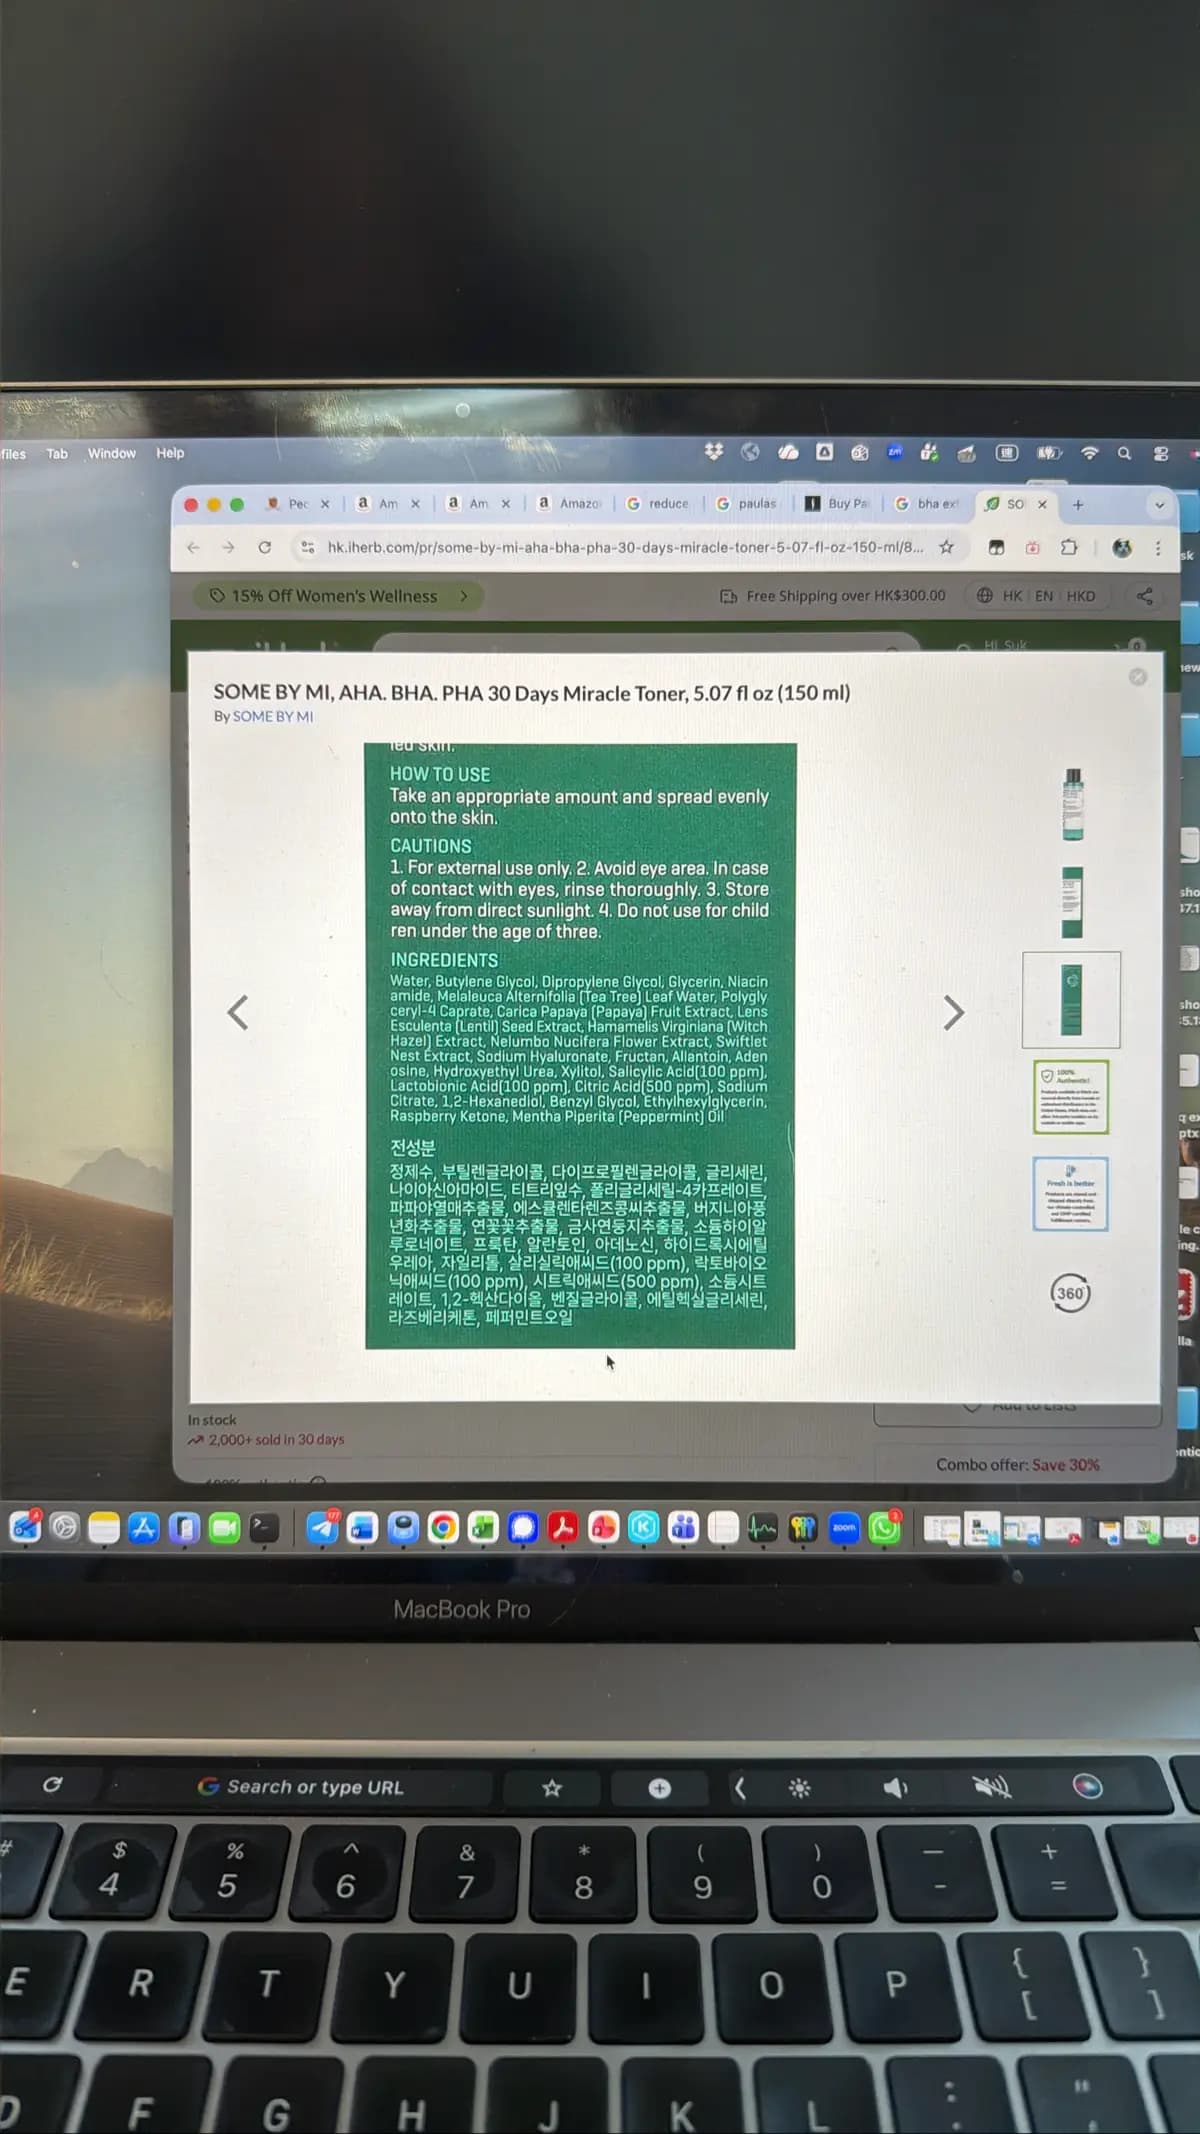The height and width of the screenshot is (2134, 1200).
Task: Open the Tab menu in menu bar
Action: (57, 453)
